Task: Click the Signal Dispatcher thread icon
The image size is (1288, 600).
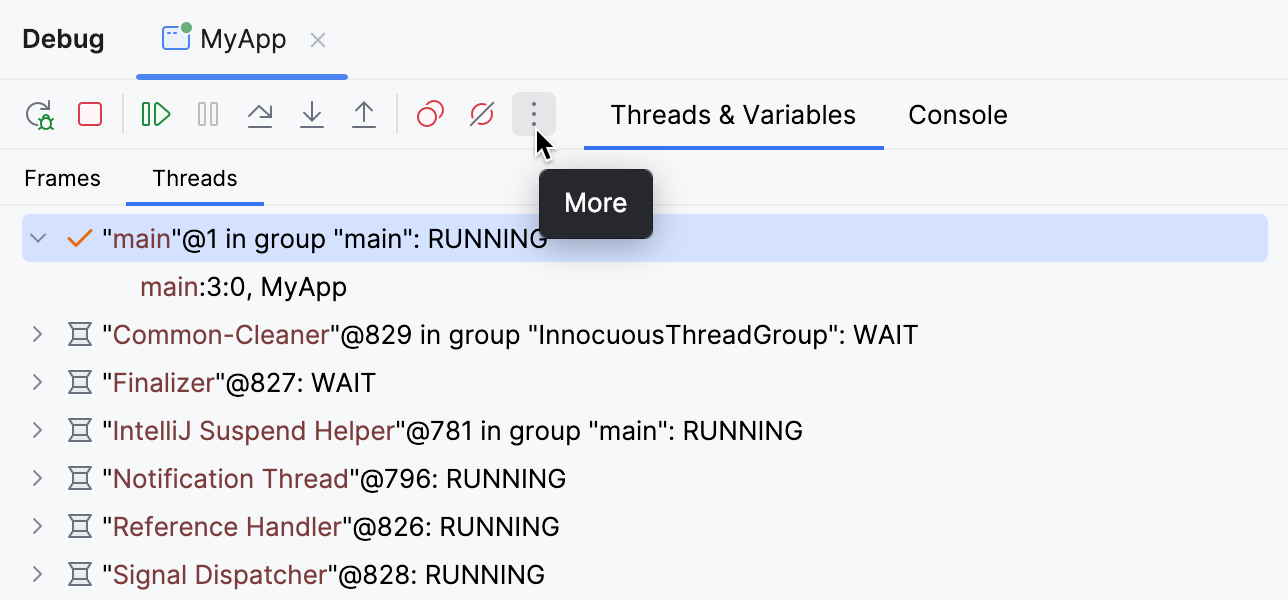Action: (x=79, y=574)
